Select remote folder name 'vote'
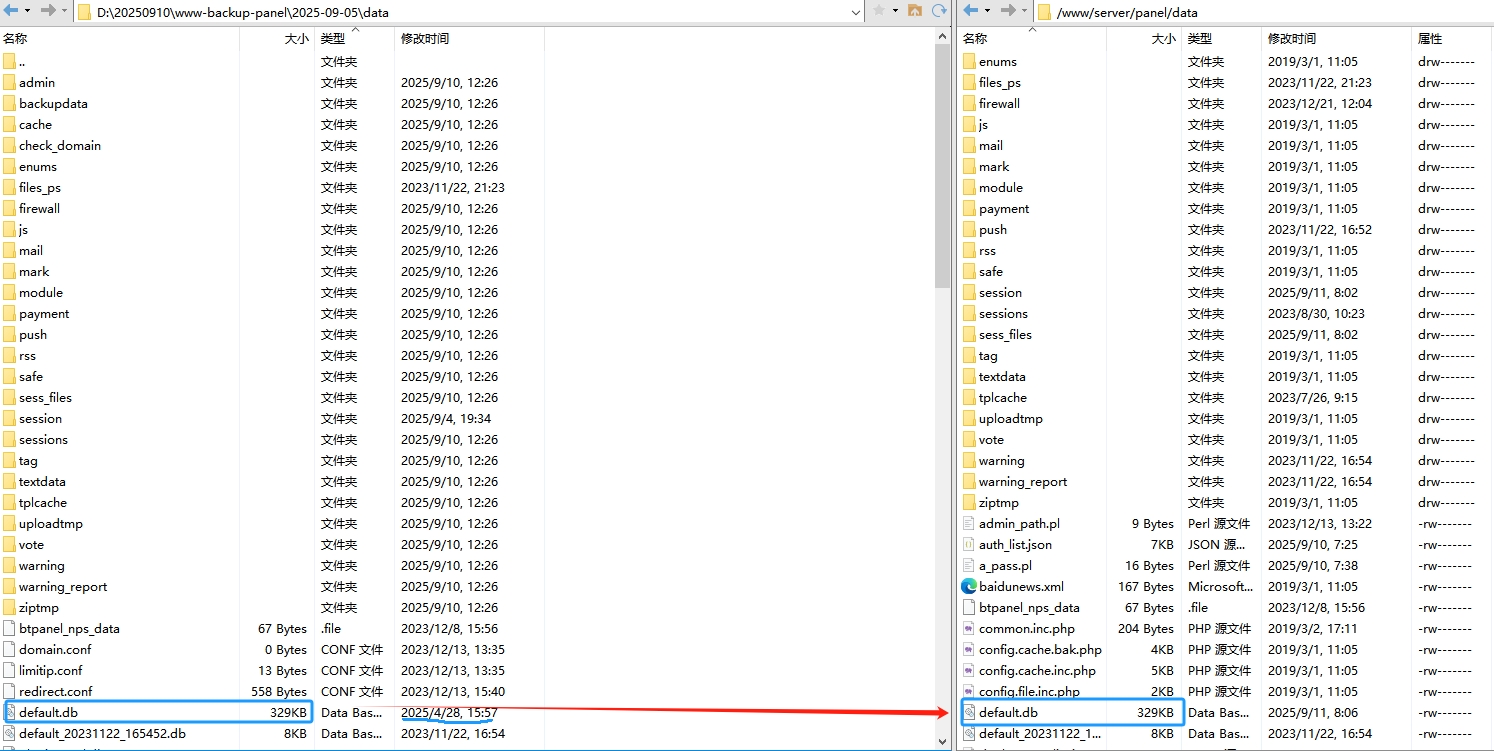This screenshot has height=751, width=1494. tap(991, 440)
